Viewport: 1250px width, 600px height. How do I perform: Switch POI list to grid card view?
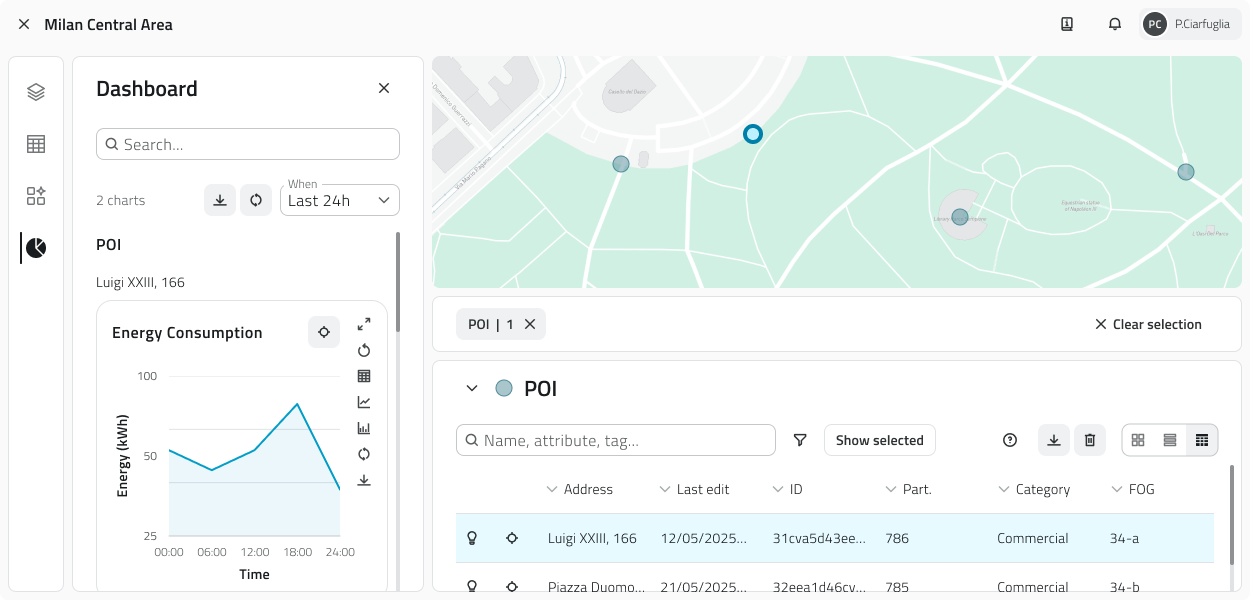pyautogui.click(x=1138, y=440)
